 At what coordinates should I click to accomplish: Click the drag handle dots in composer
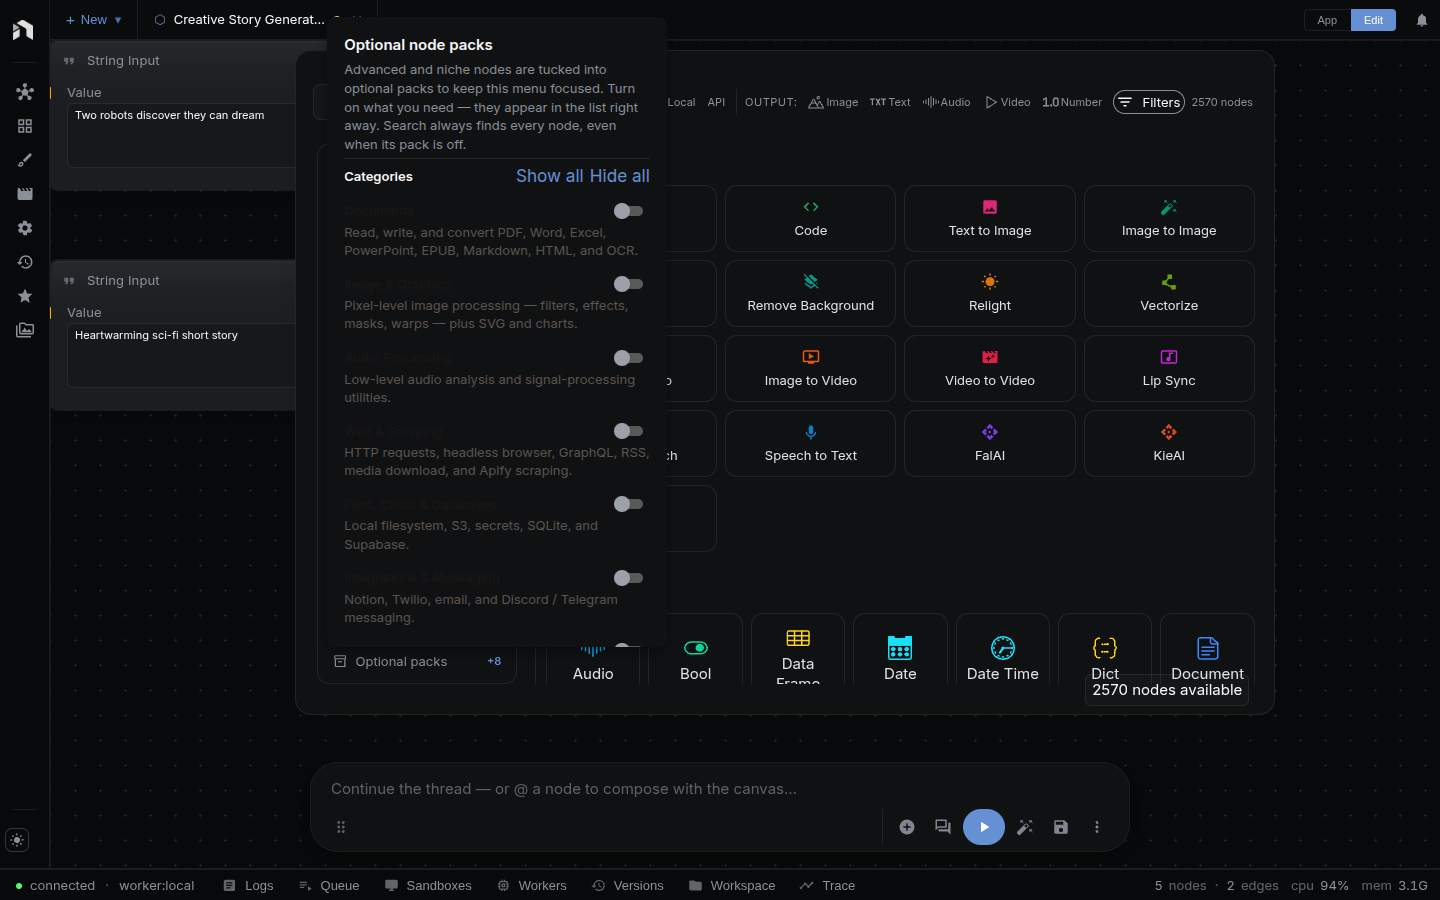pos(341,827)
